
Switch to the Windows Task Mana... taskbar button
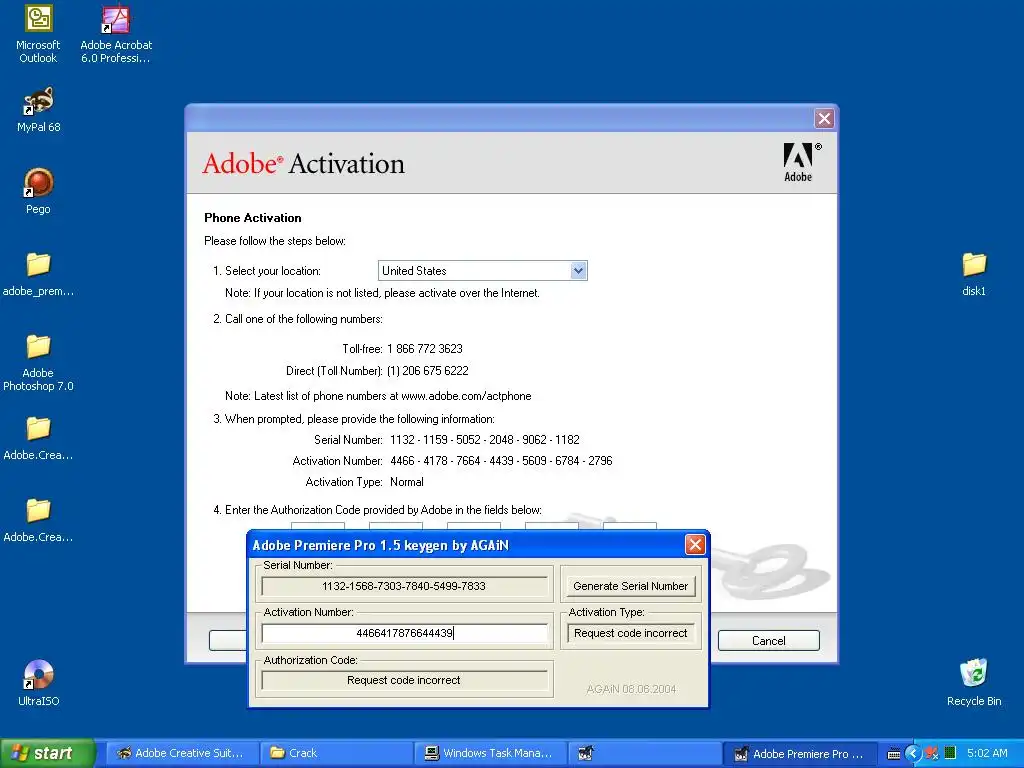pos(490,753)
